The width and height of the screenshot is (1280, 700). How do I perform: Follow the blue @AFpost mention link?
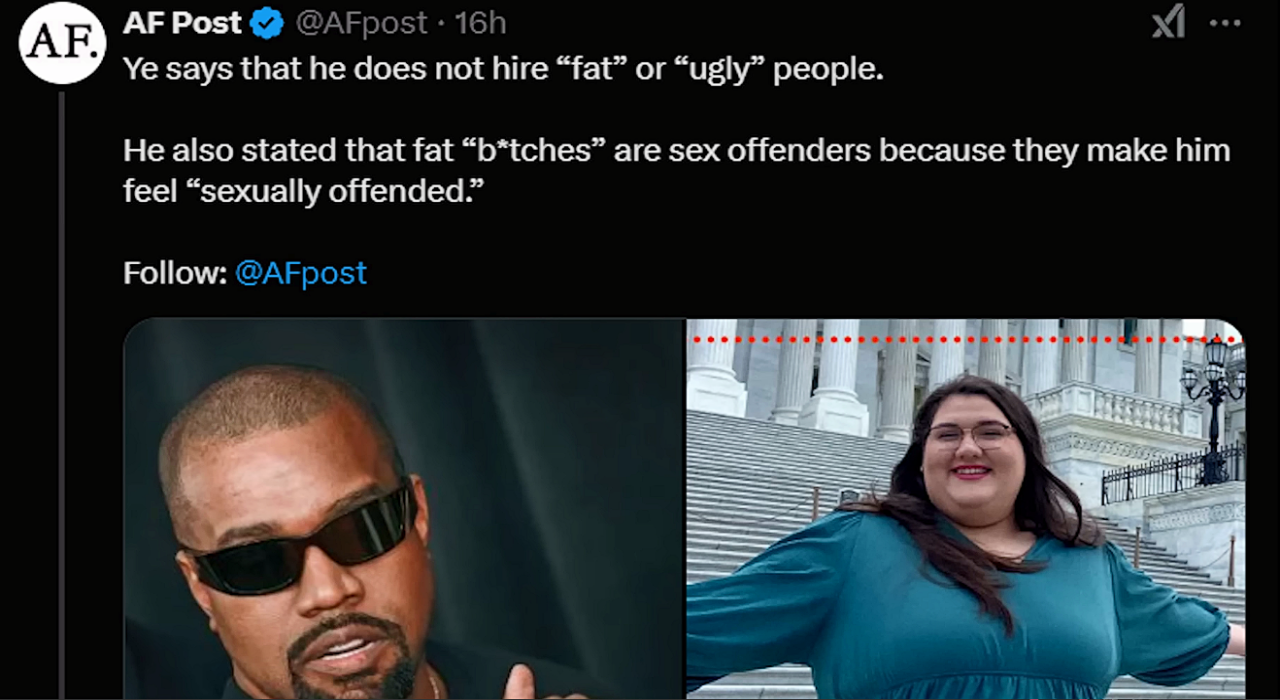[301, 273]
